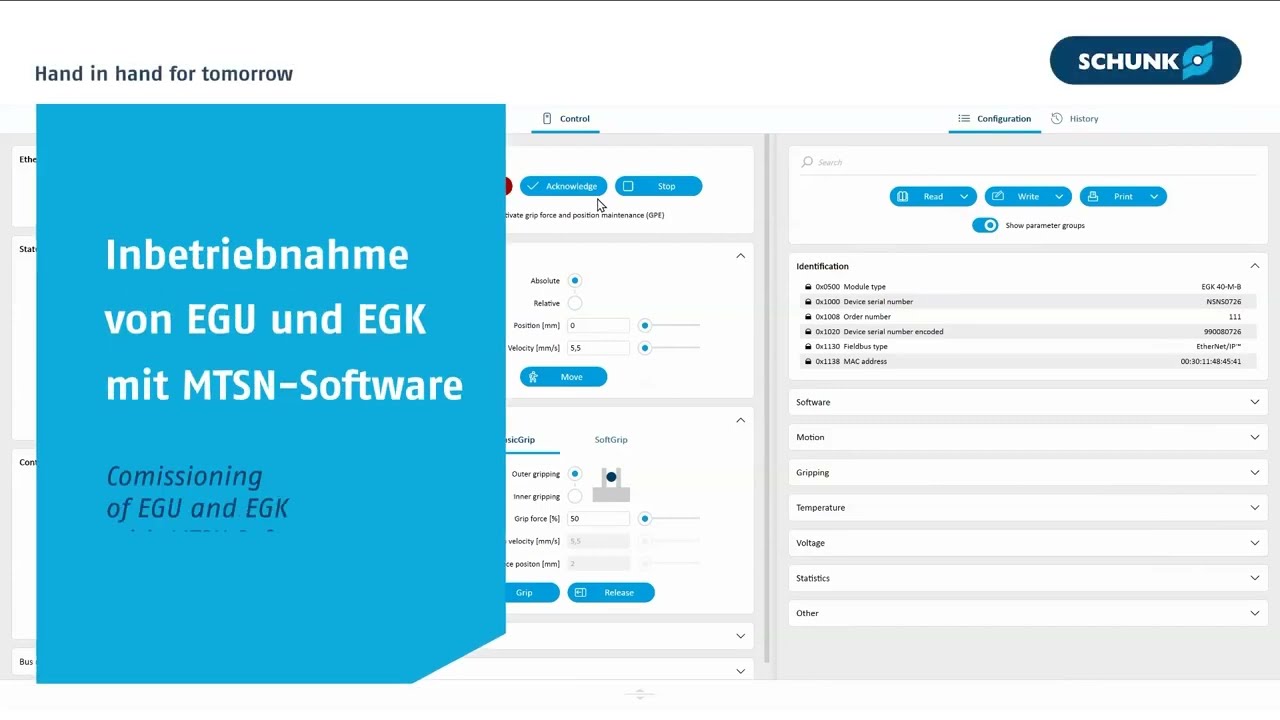Click lock icon for Device serial number encoded
This screenshot has height=720, width=1280.
coord(808,332)
